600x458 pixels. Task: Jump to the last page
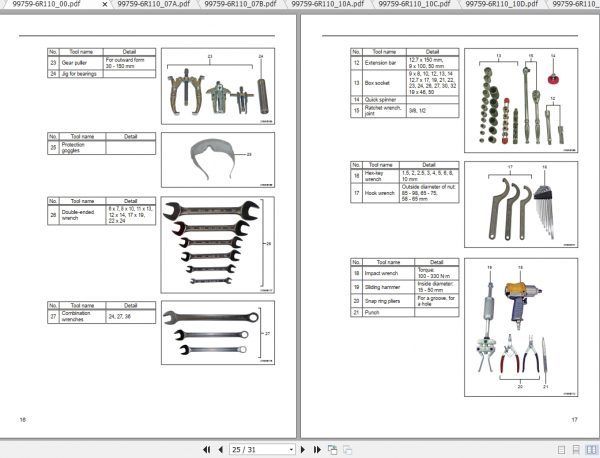point(317,449)
